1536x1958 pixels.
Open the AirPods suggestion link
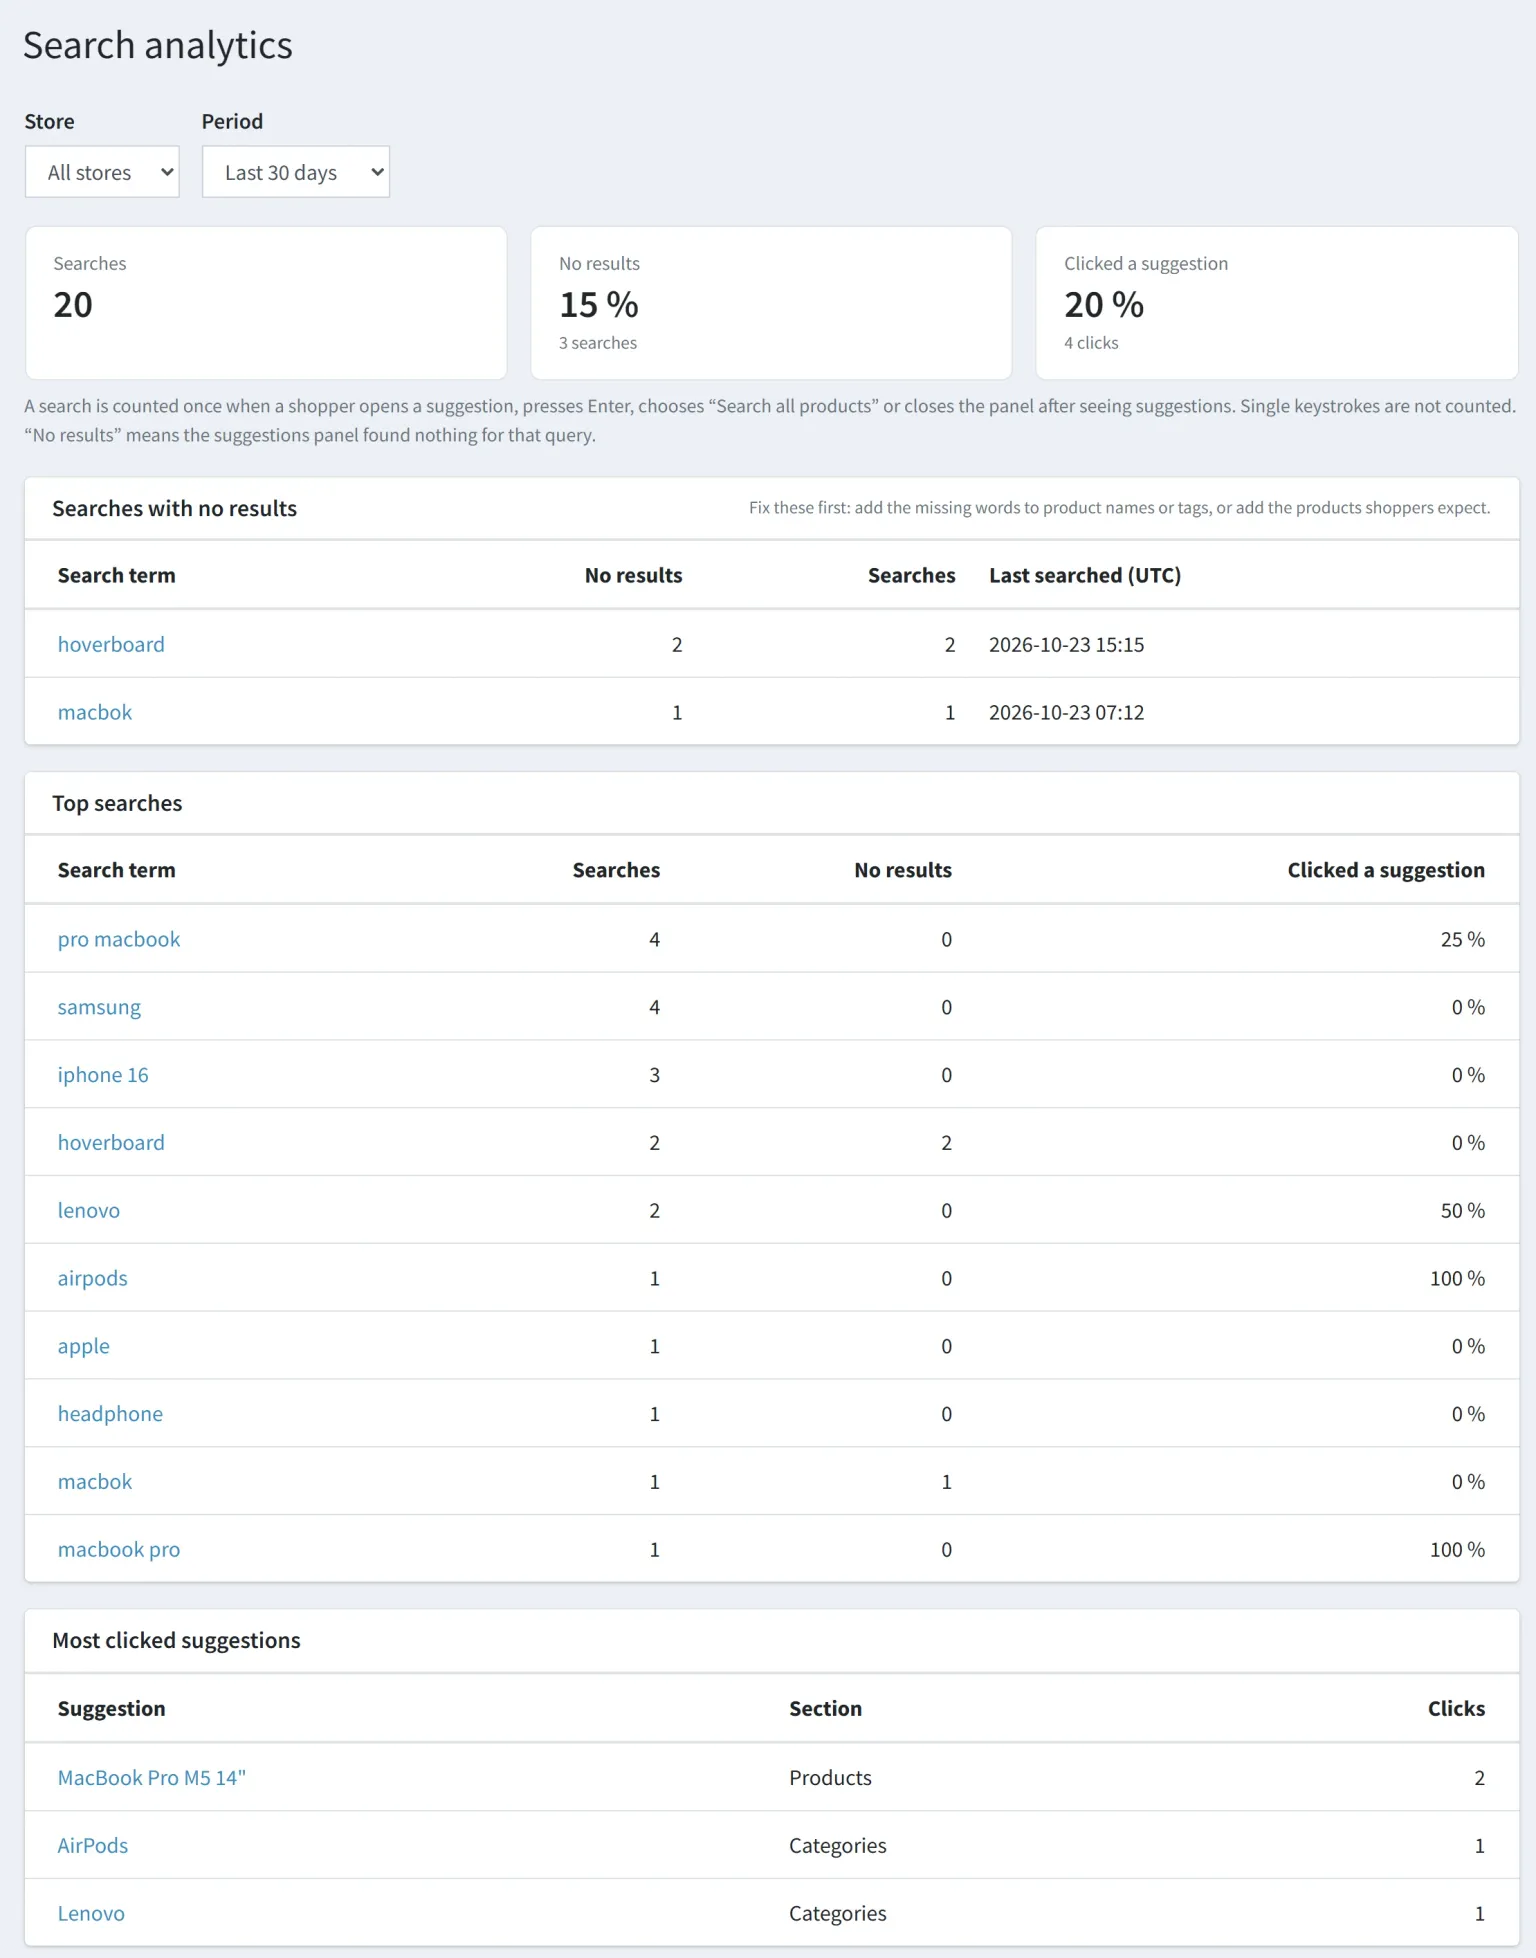[x=93, y=1846]
